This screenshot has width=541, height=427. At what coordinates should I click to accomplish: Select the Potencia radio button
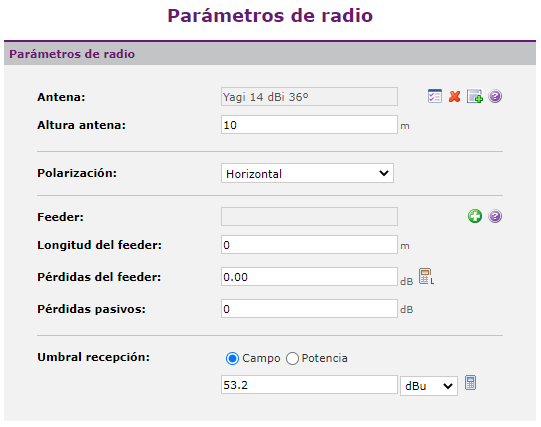pyautogui.click(x=292, y=358)
